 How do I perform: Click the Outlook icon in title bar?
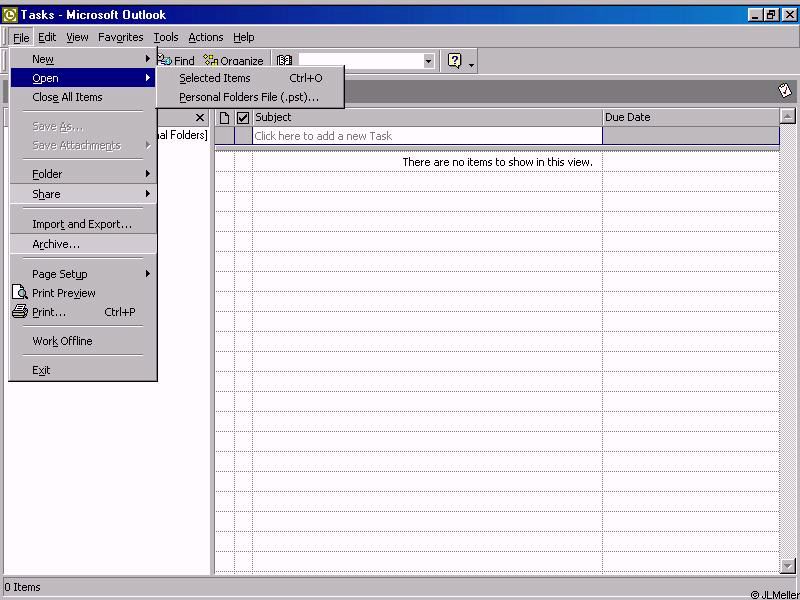[10, 15]
